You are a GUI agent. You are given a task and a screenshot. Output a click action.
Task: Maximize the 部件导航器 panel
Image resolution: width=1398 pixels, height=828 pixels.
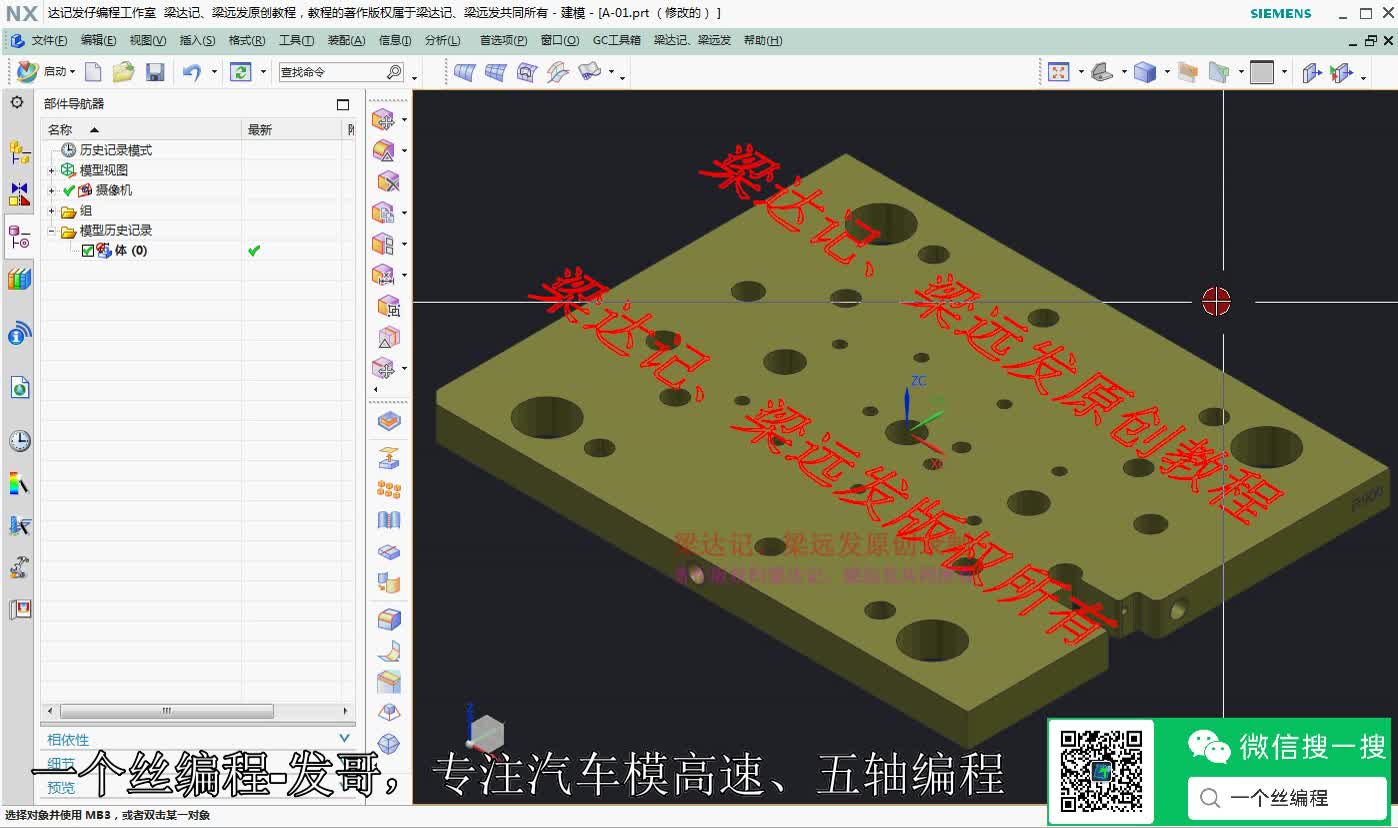click(343, 104)
